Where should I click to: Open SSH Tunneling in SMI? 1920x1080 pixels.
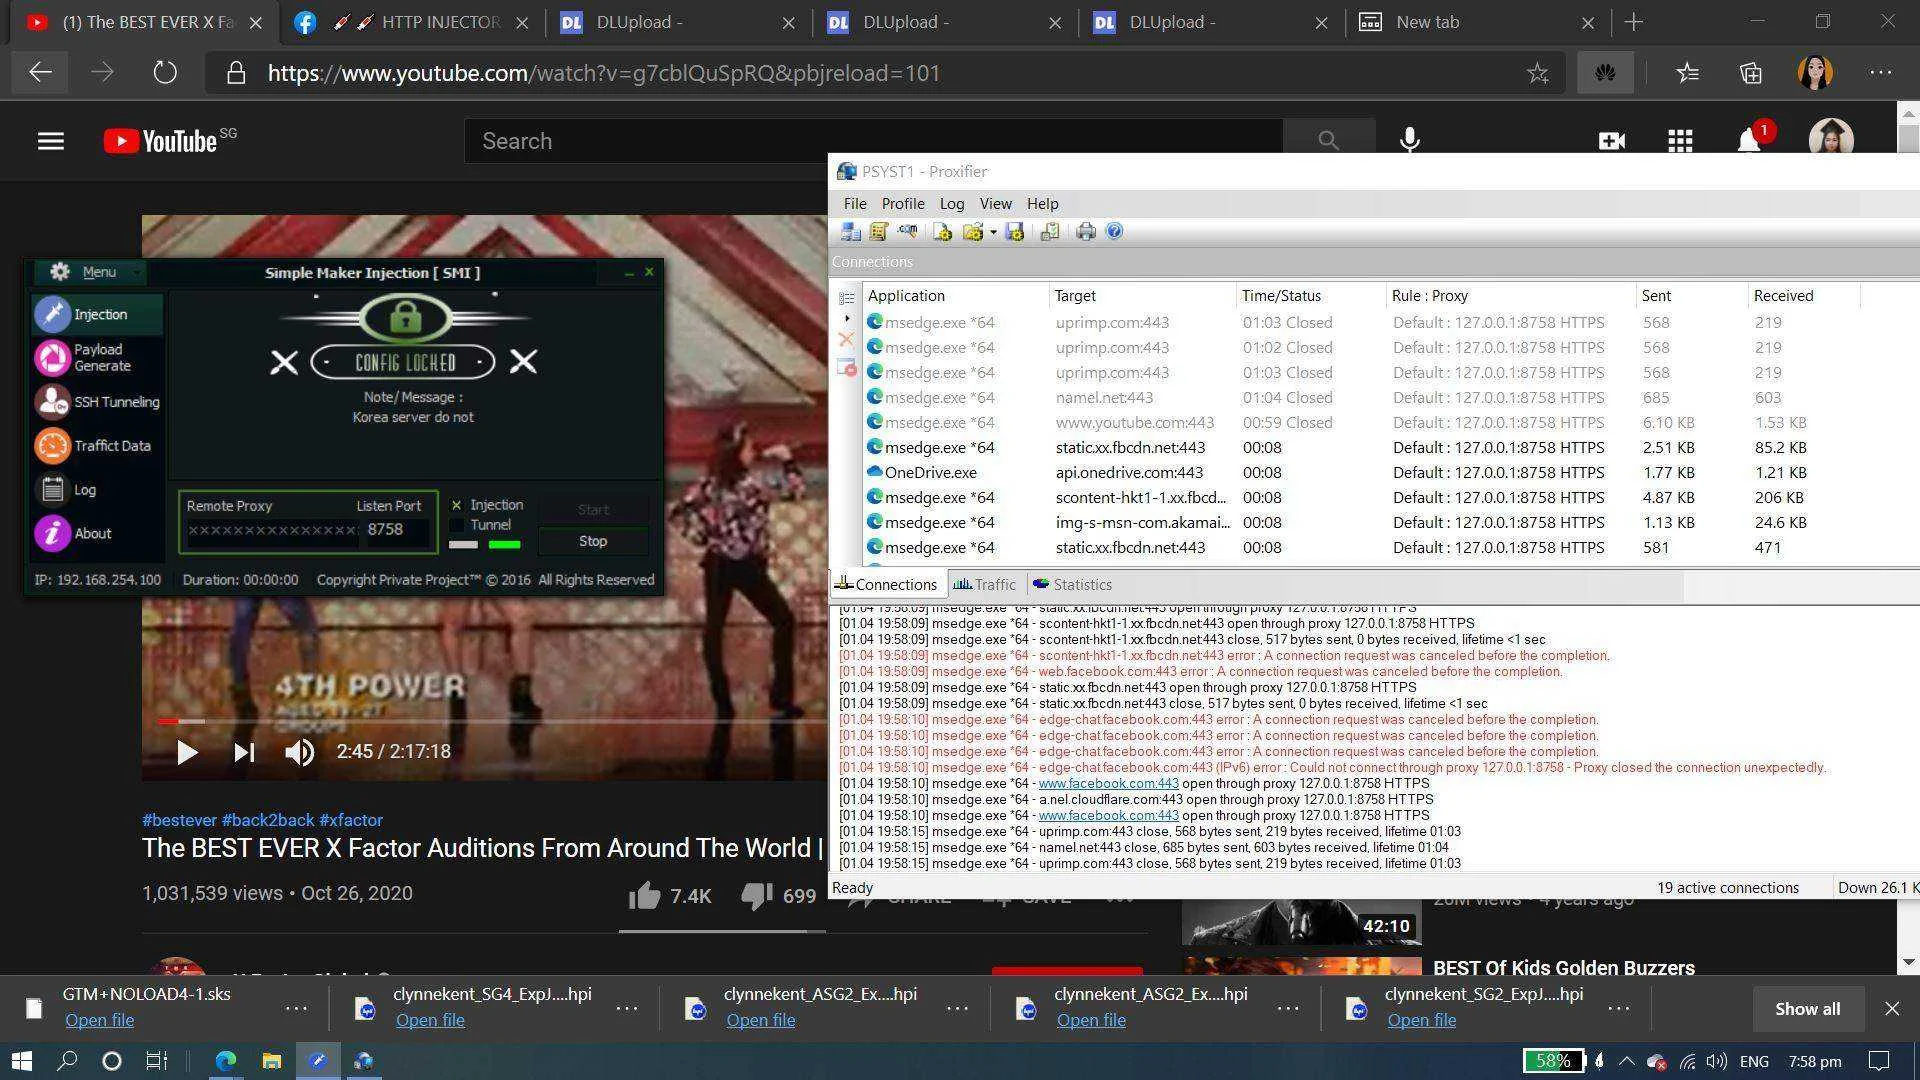pyautogui.click(x=97, y=402)
